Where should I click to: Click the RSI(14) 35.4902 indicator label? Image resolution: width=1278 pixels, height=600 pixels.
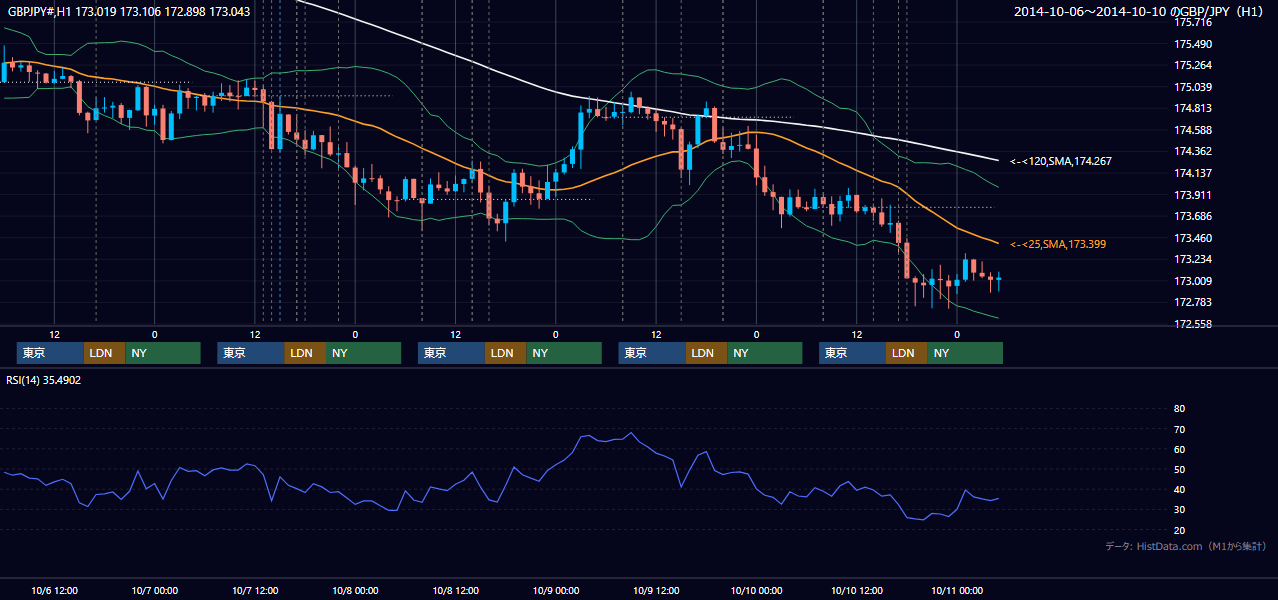(x=44, y=380)
